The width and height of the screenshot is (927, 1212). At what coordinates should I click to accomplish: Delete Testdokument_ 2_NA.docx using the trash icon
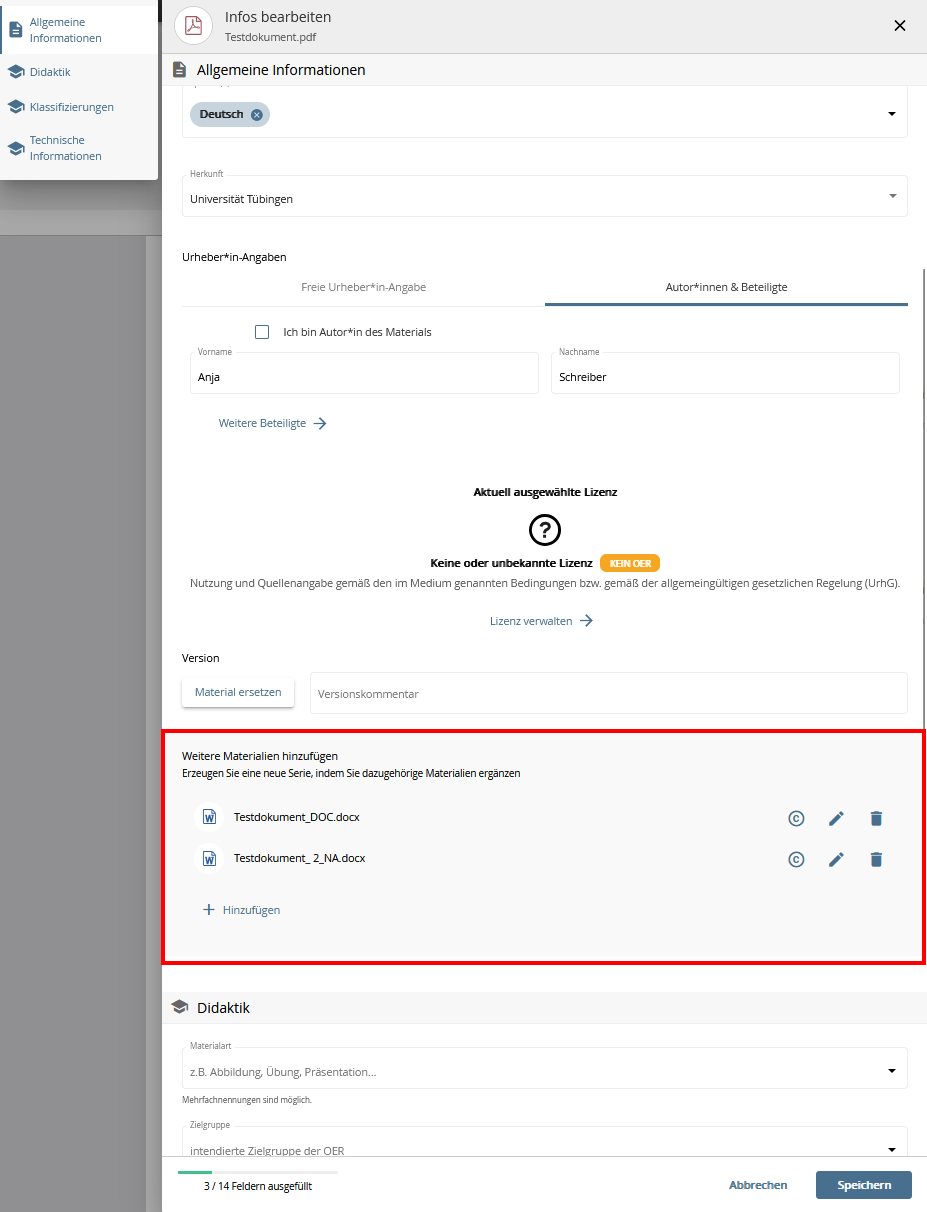click(x=876, y=859)
